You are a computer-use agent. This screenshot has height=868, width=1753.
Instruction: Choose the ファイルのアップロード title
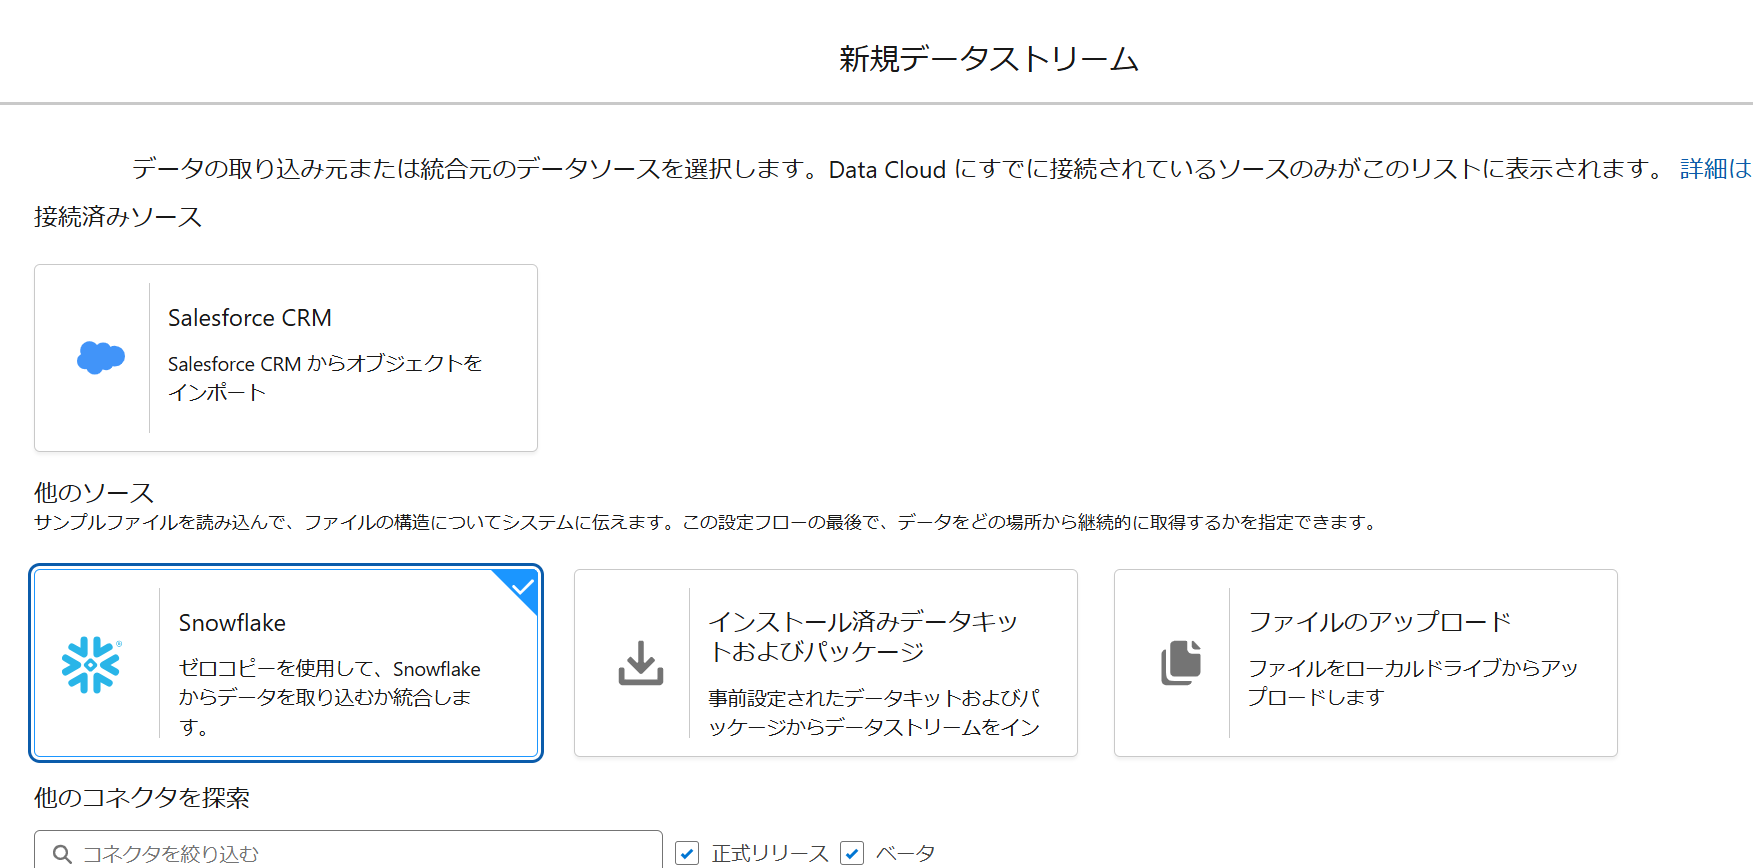[1380, 622]
